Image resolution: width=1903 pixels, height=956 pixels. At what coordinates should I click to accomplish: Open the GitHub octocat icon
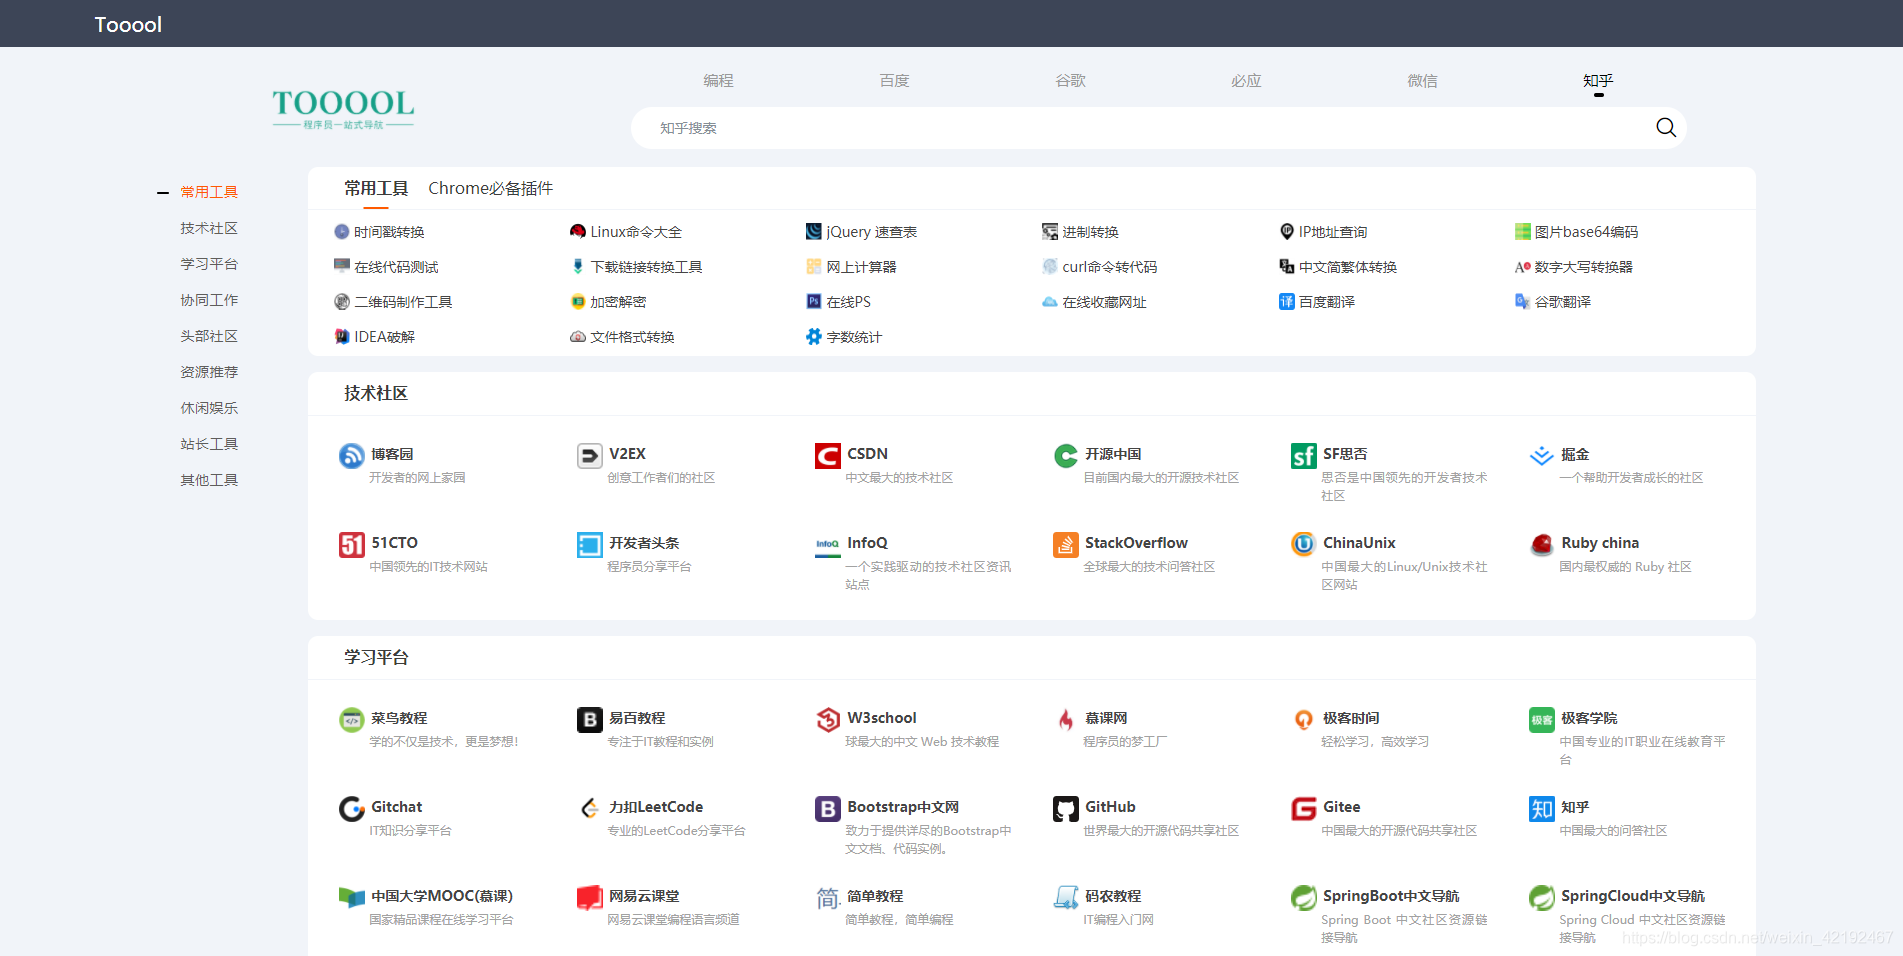1065,809
